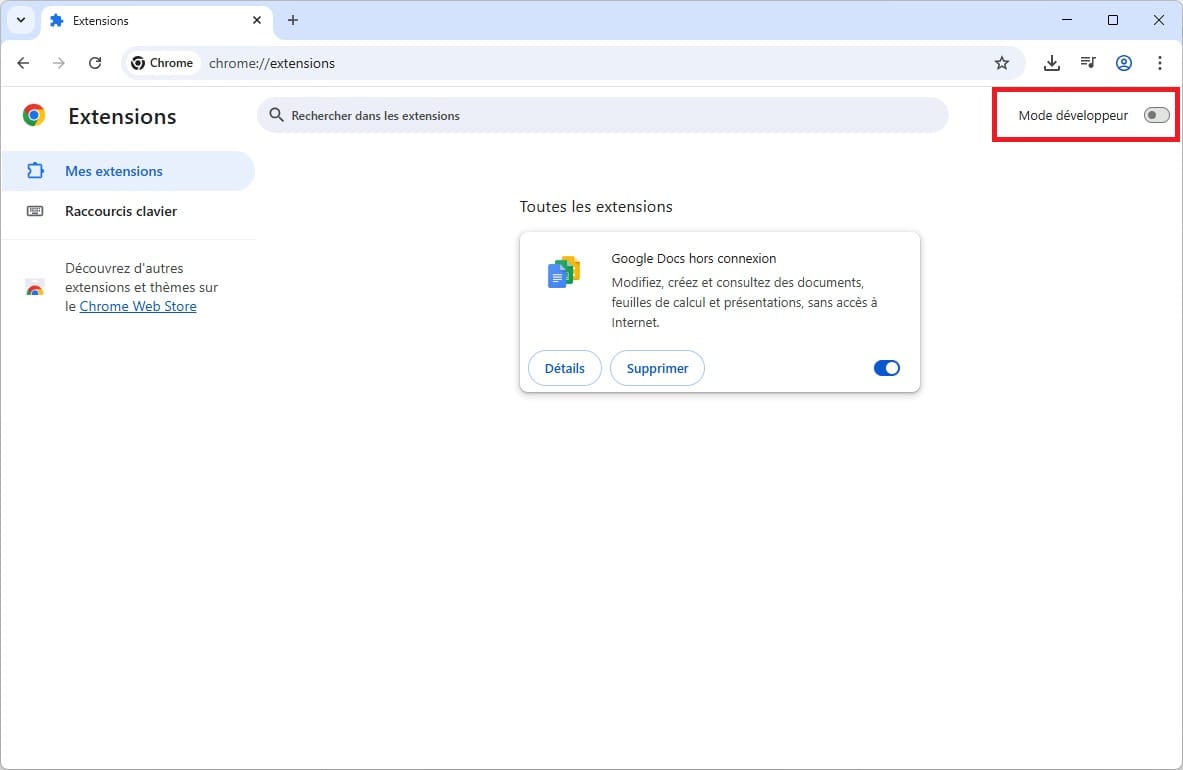Expand the tab search dropdown arrow
This screenshot has height=770, width=1183.
(x=21, y=20)
